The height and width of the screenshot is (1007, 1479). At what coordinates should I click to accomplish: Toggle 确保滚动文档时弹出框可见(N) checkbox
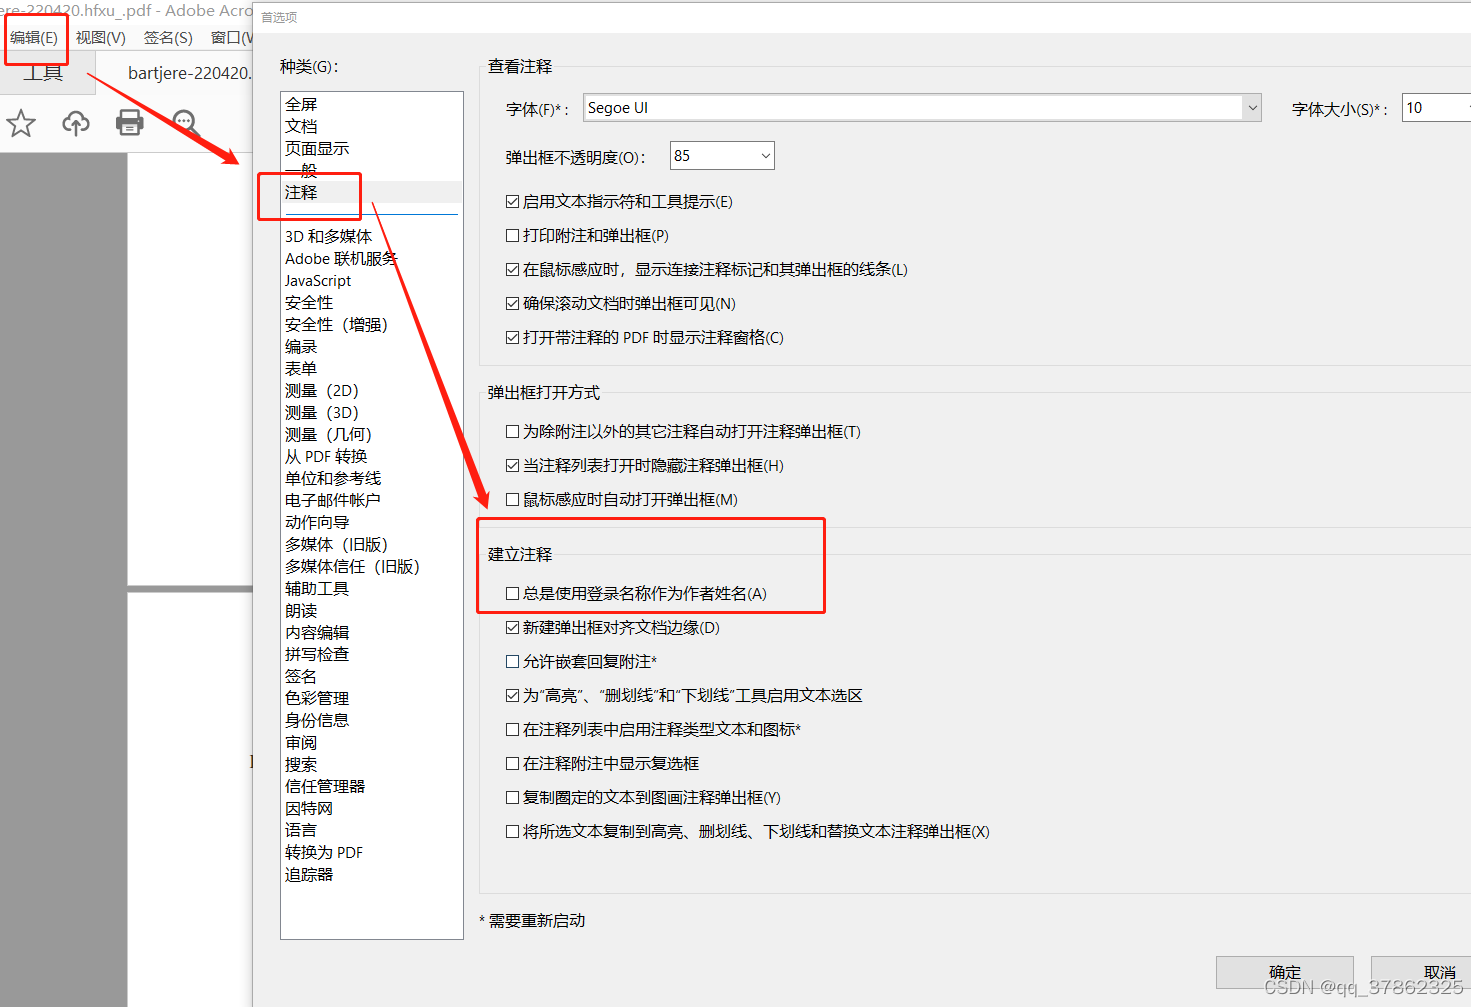pos(512,304)
